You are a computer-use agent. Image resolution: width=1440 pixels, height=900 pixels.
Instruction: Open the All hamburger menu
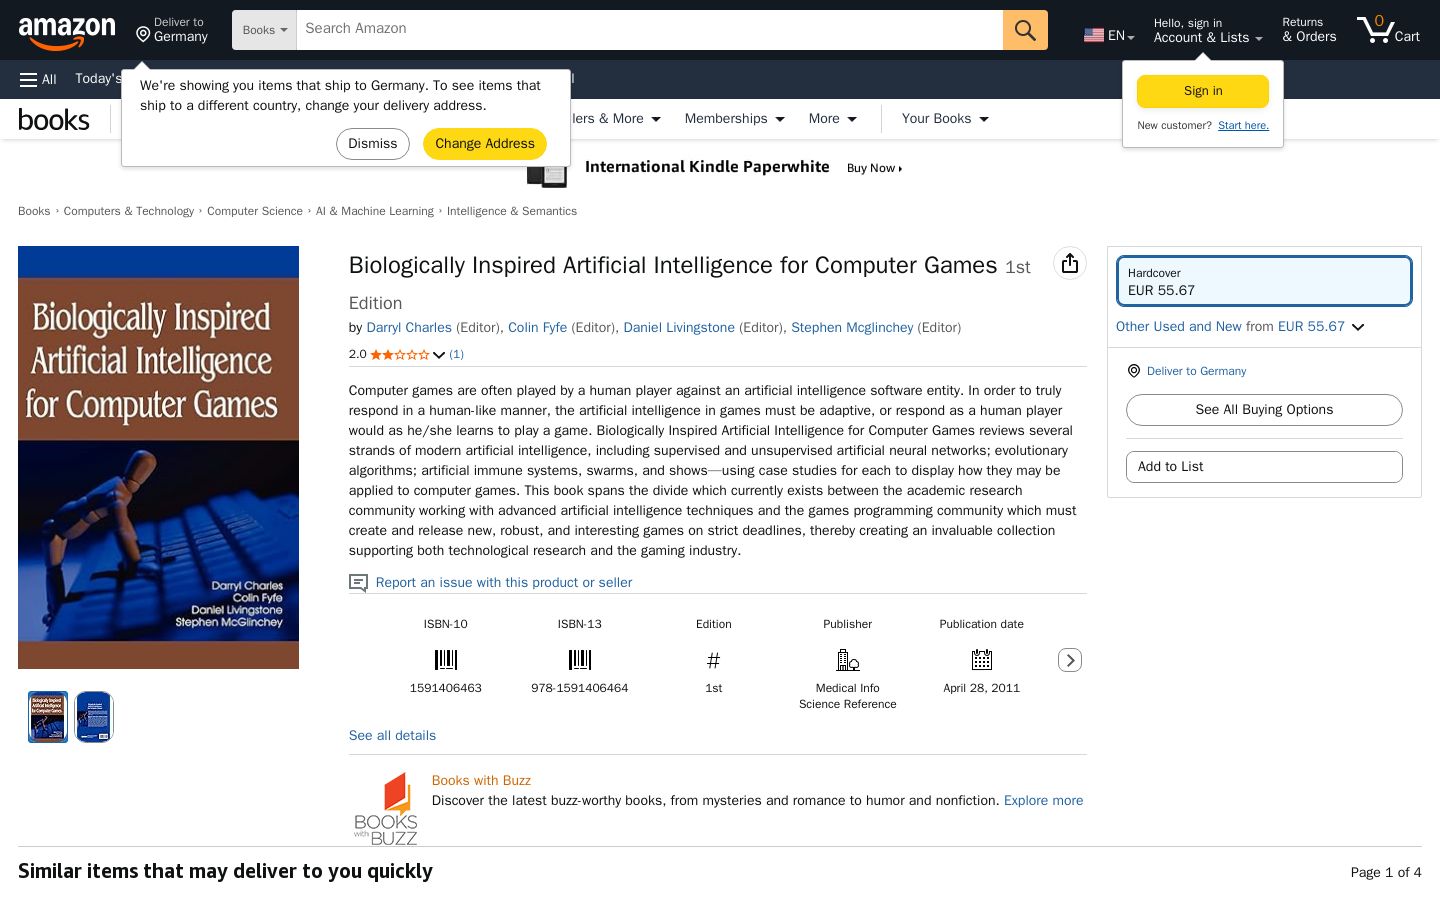coord(38,79)
